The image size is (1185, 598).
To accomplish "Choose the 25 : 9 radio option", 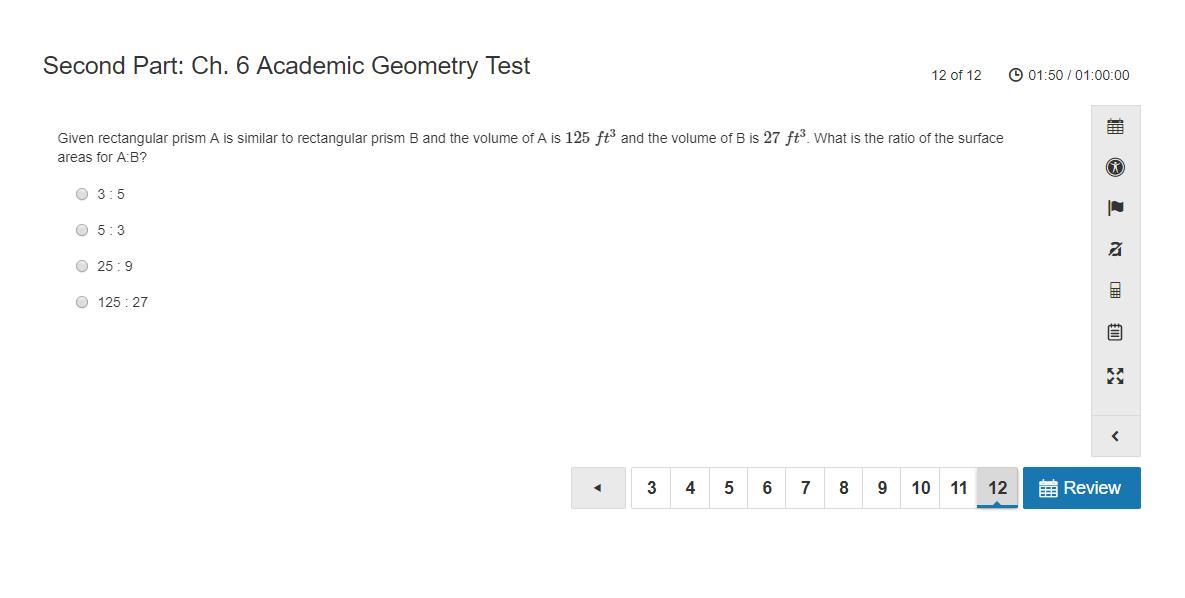I will click(82, 266).
